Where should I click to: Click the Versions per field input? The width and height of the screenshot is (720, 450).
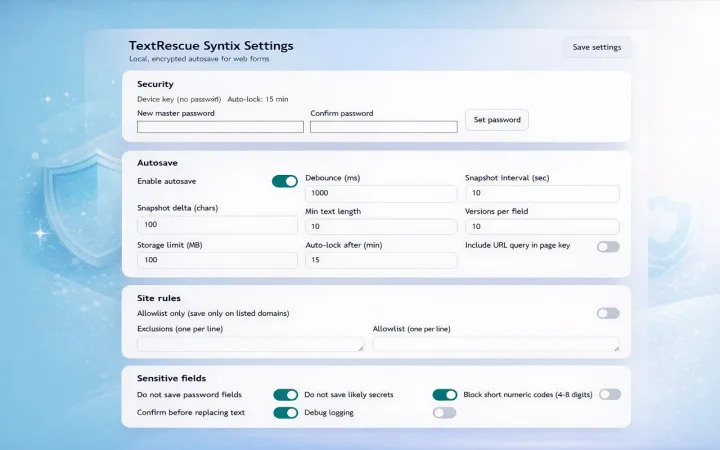[542, 226]
